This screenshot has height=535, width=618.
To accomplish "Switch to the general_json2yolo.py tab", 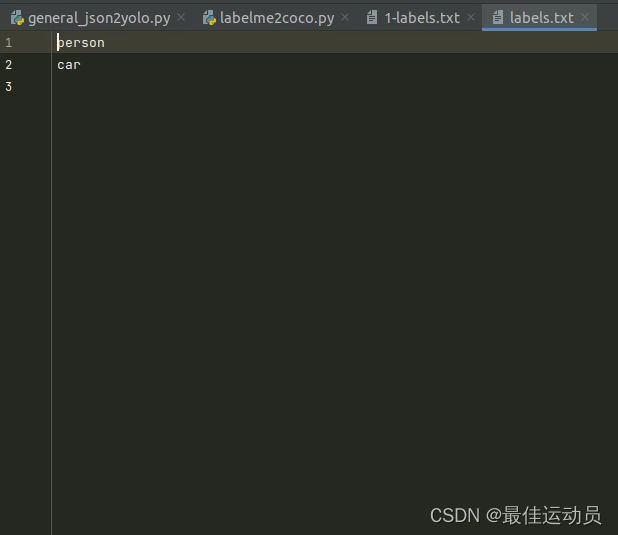I will pyautogui.click(x=99, y=18).
